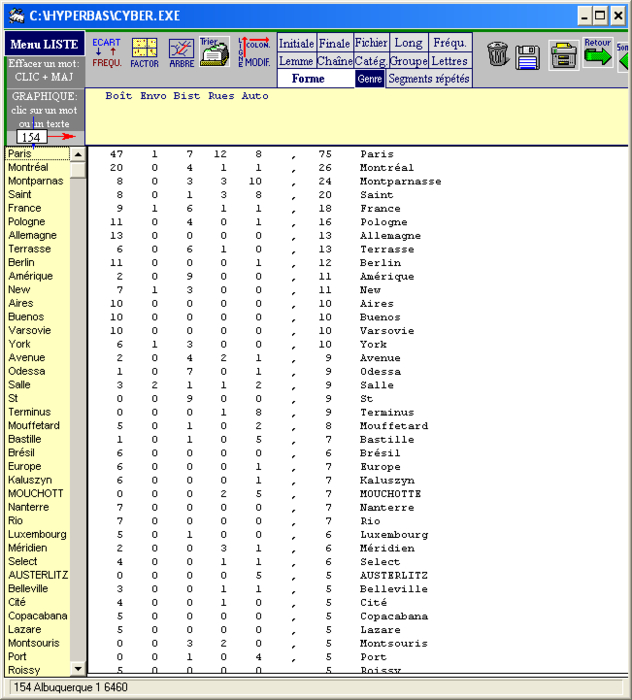
Task: Select AUSTERLITZ in the word list
Action: [x=38, y=575]
